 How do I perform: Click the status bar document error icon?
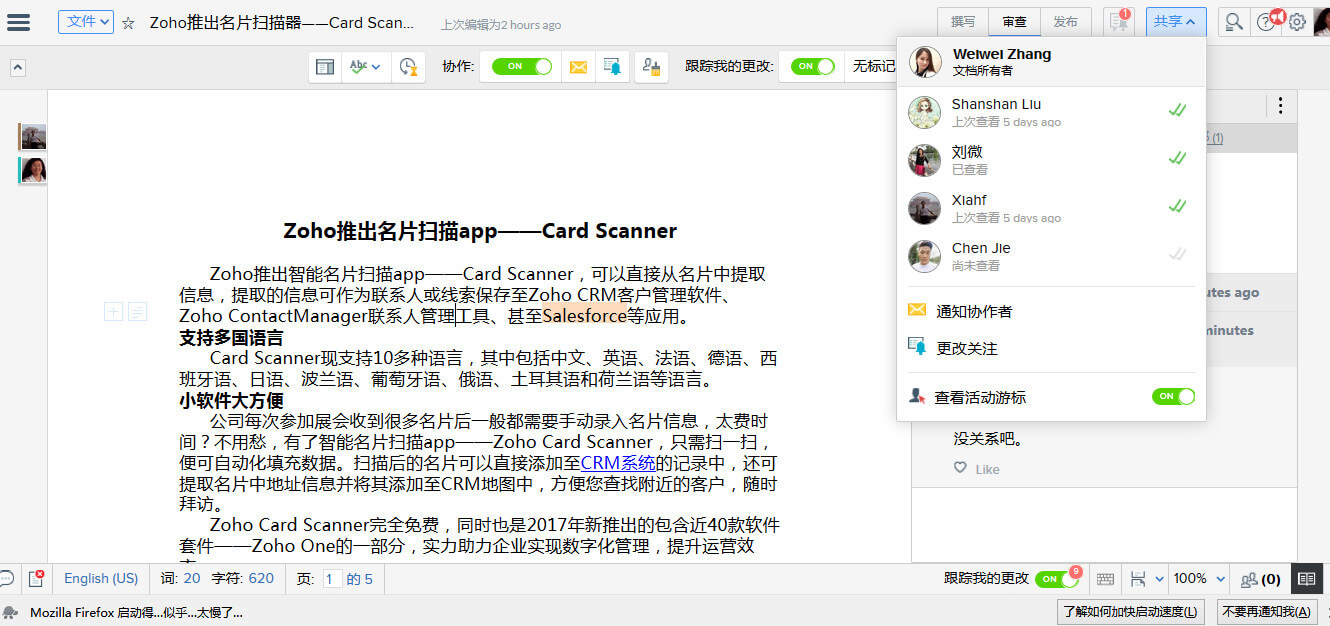(x=36, y=578)
